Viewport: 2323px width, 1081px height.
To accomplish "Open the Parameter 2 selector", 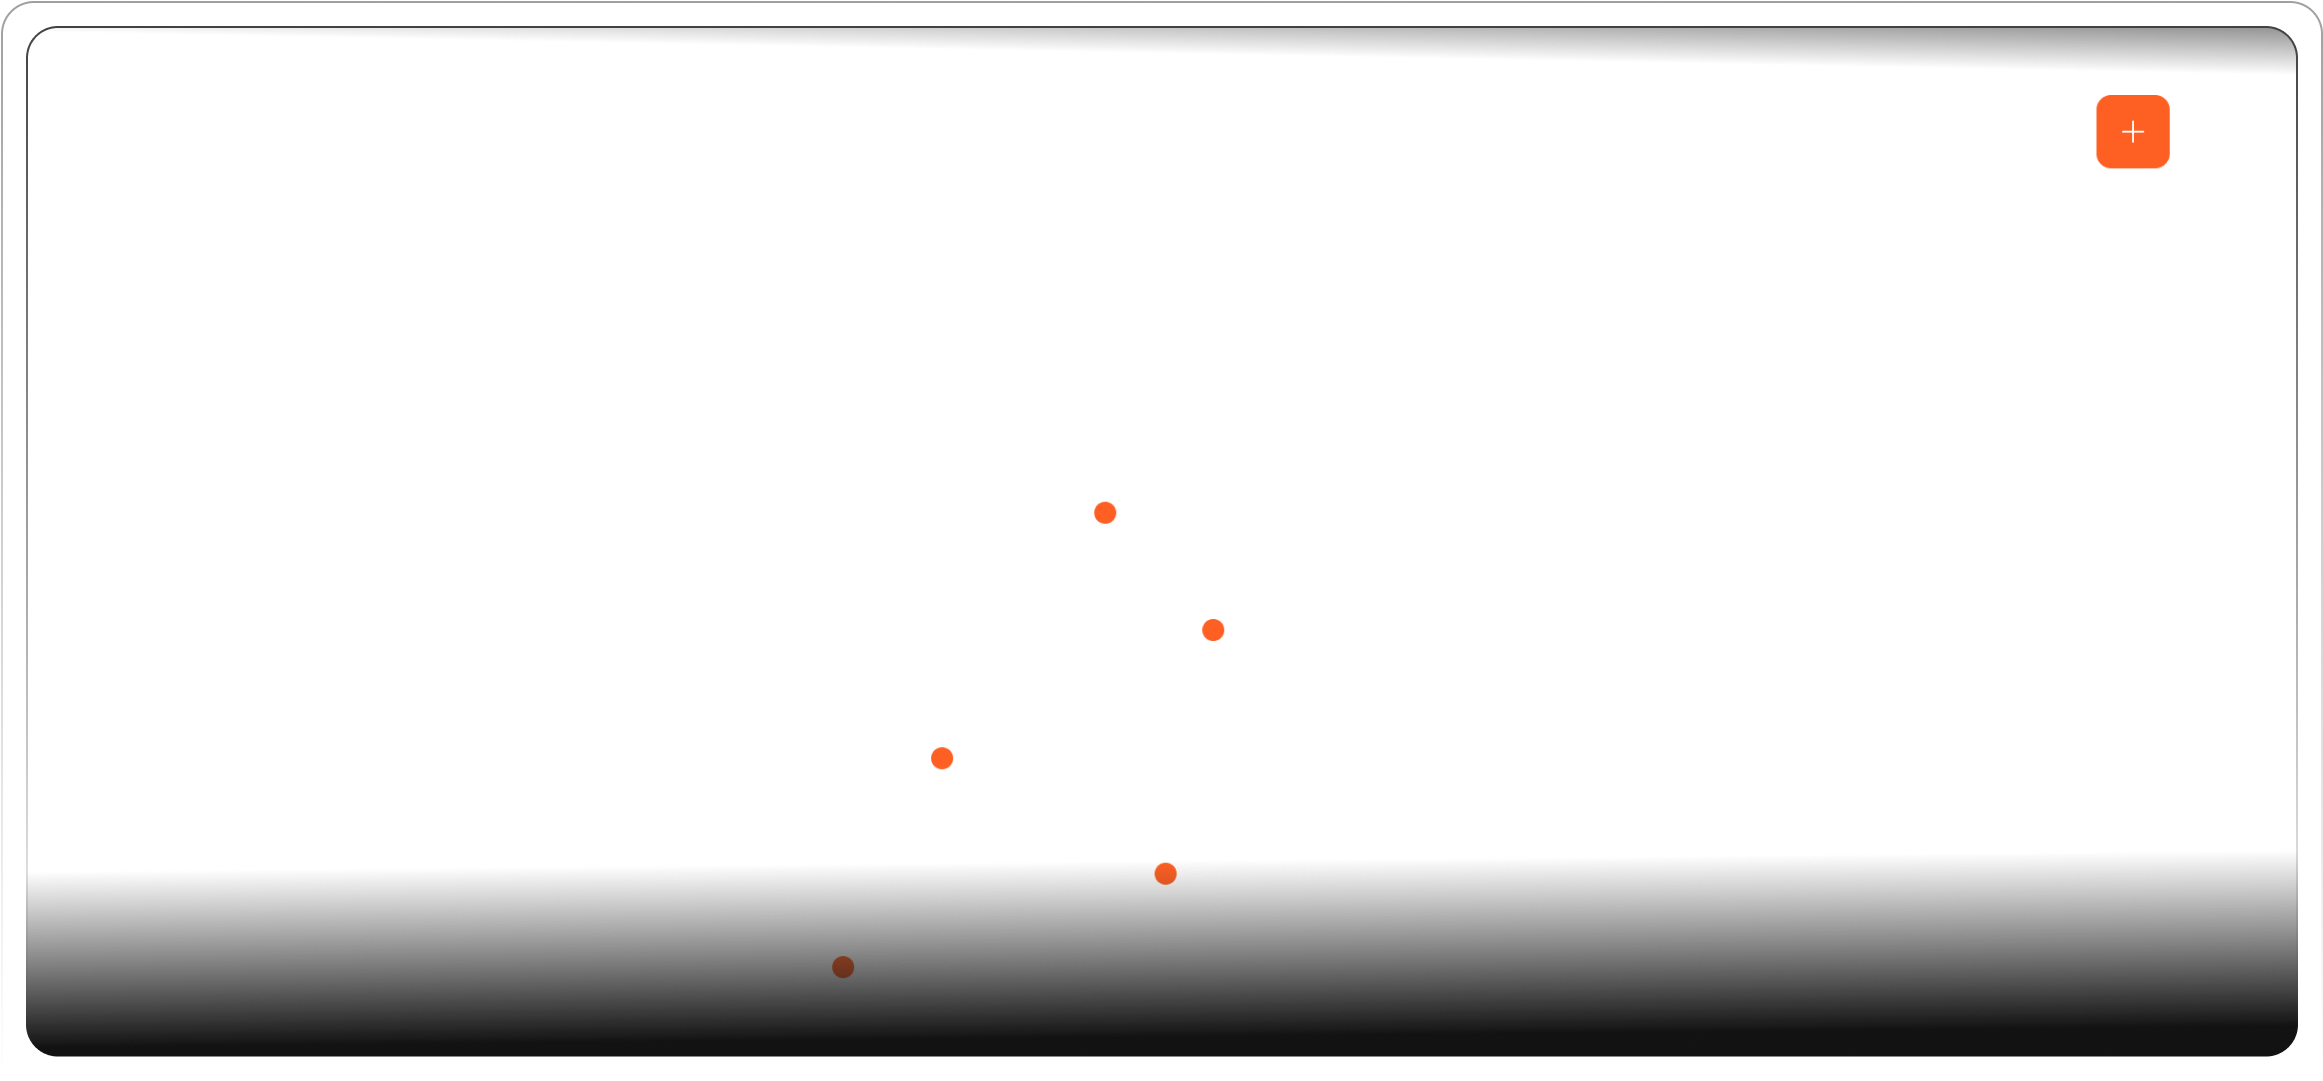I will coord(1913,676).
